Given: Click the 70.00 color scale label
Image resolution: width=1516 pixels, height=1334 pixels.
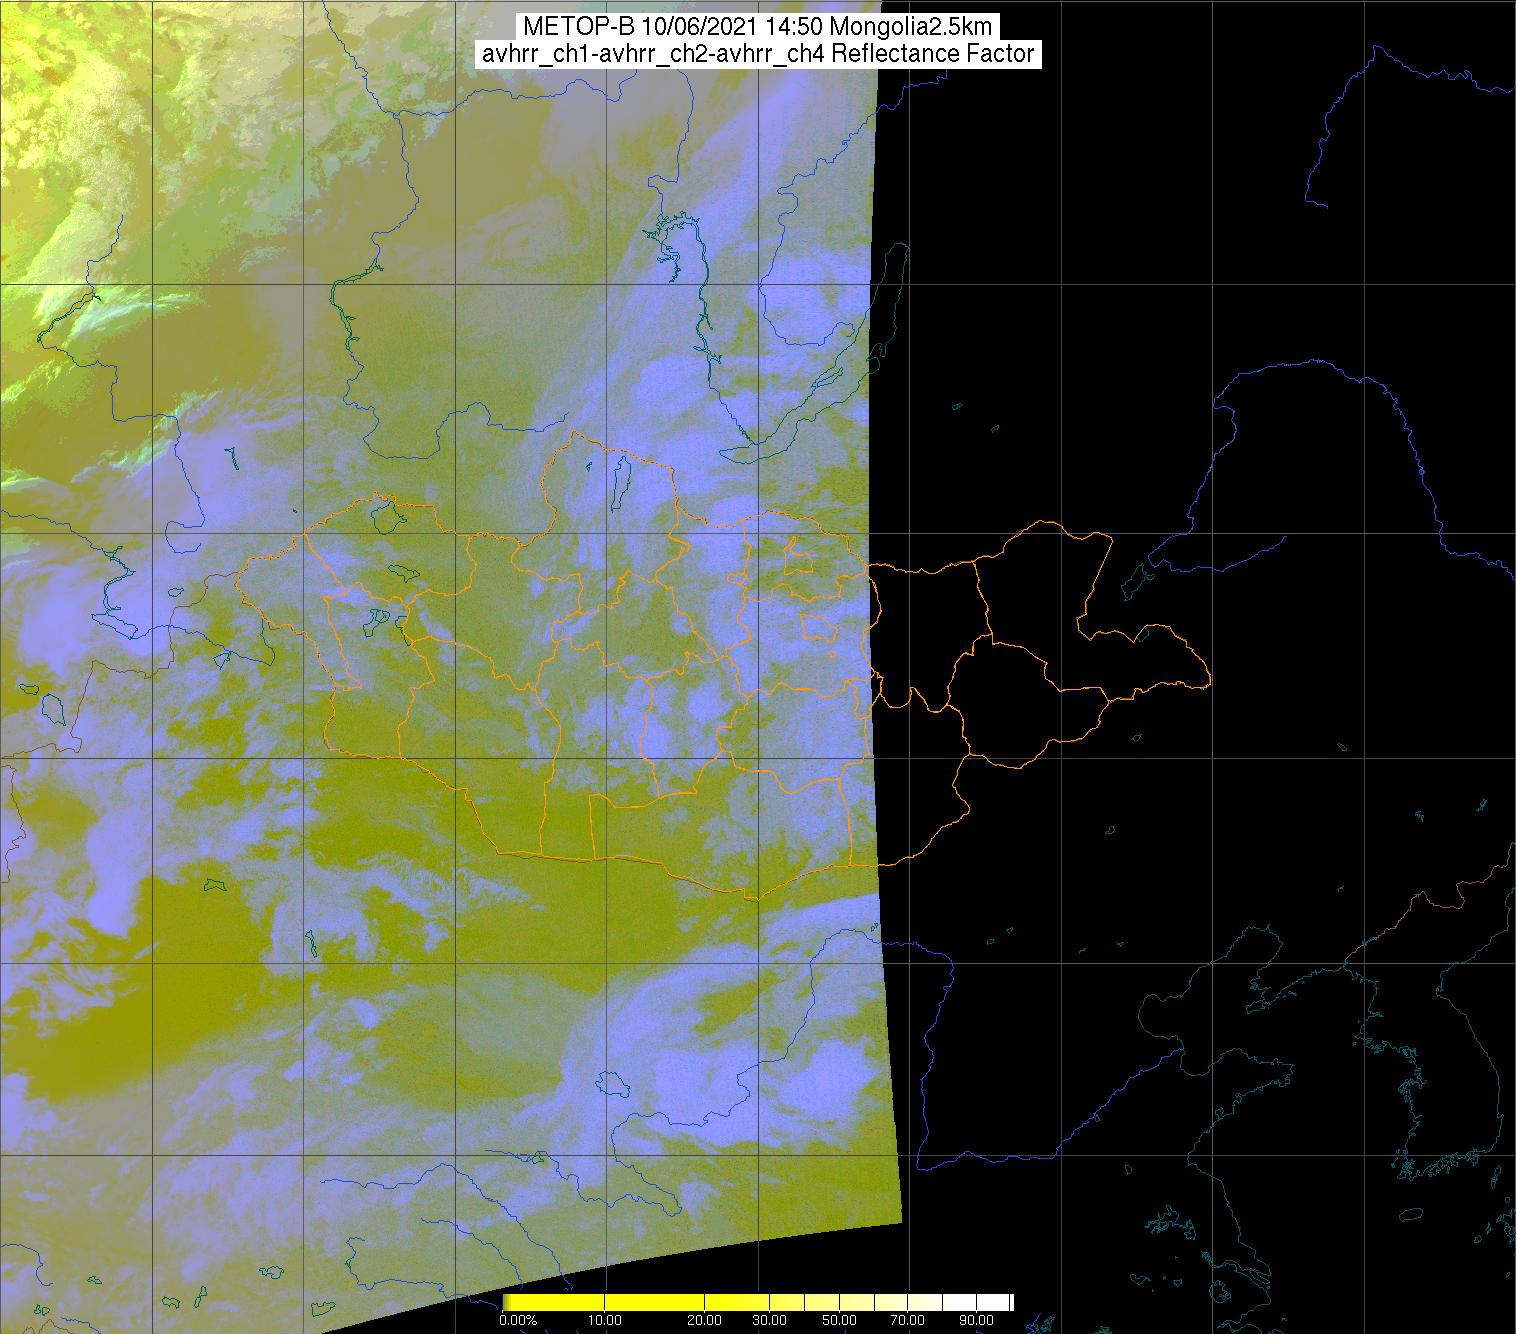Looking at the screenshot, I should tap(908, 1321).
